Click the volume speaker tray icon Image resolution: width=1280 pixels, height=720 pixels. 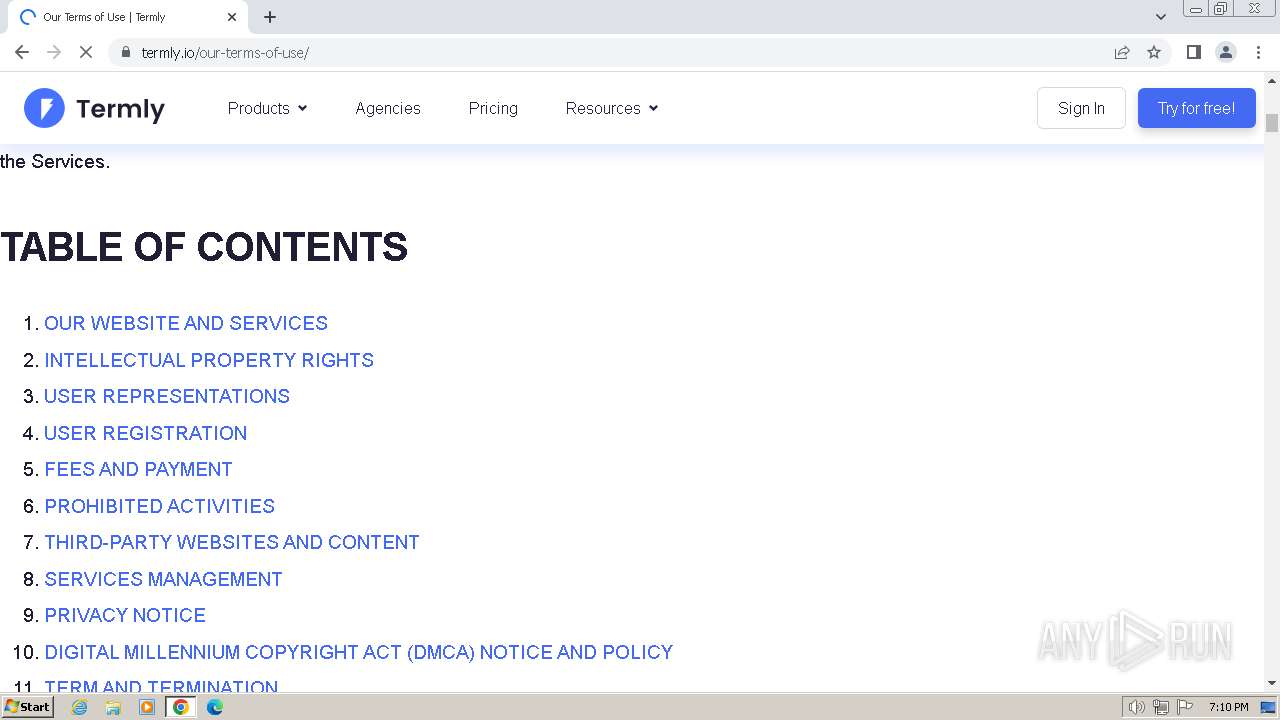click(1137, 707)
